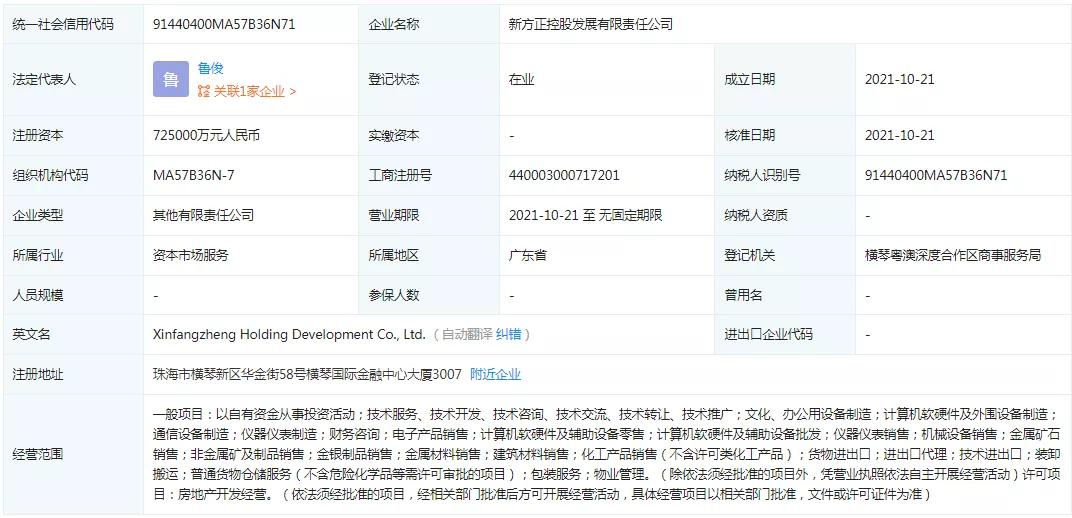Click company type 其他有限责任公司
The image size is (1072, 518).
[204, 215]
